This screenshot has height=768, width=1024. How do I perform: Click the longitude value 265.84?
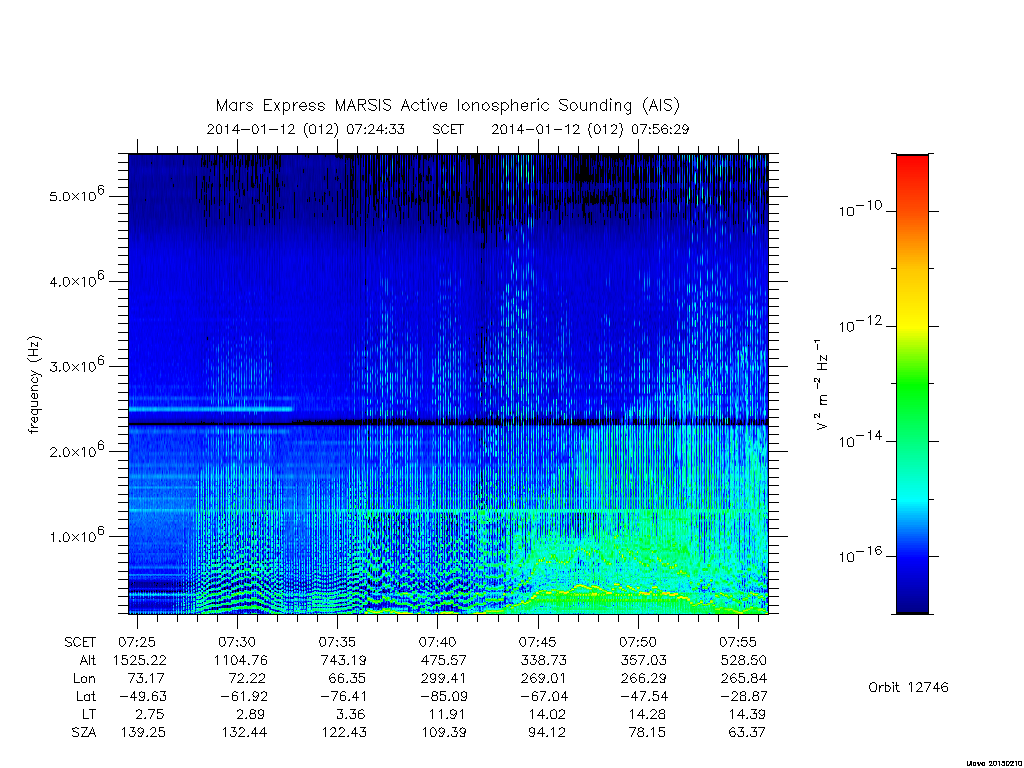tap(743, 679)
